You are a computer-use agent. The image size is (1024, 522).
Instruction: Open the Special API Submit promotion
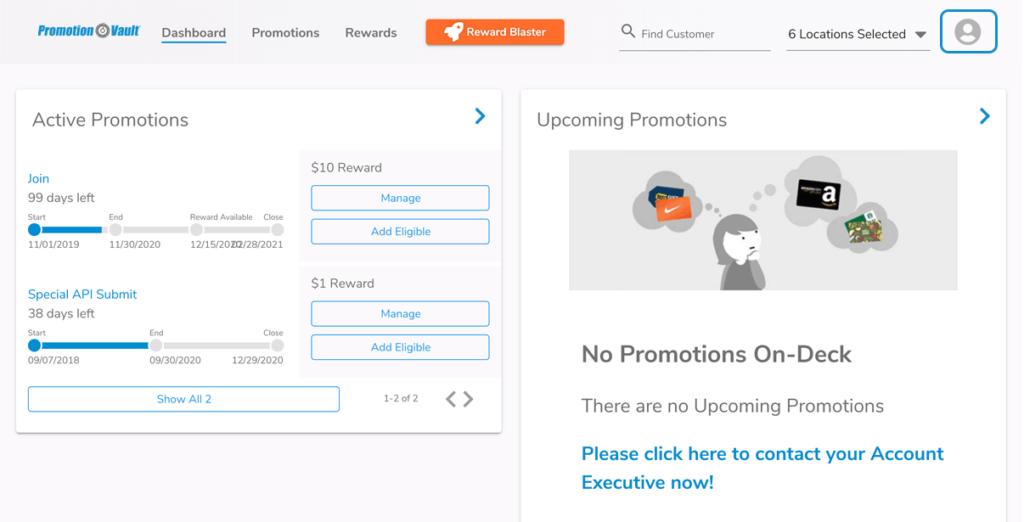tap(82, 294)
